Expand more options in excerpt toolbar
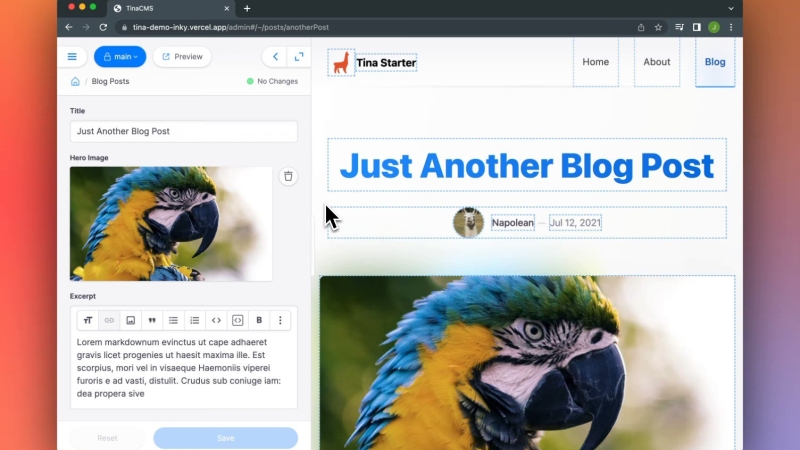Screen dimensions: 800x450 [280, 320]
